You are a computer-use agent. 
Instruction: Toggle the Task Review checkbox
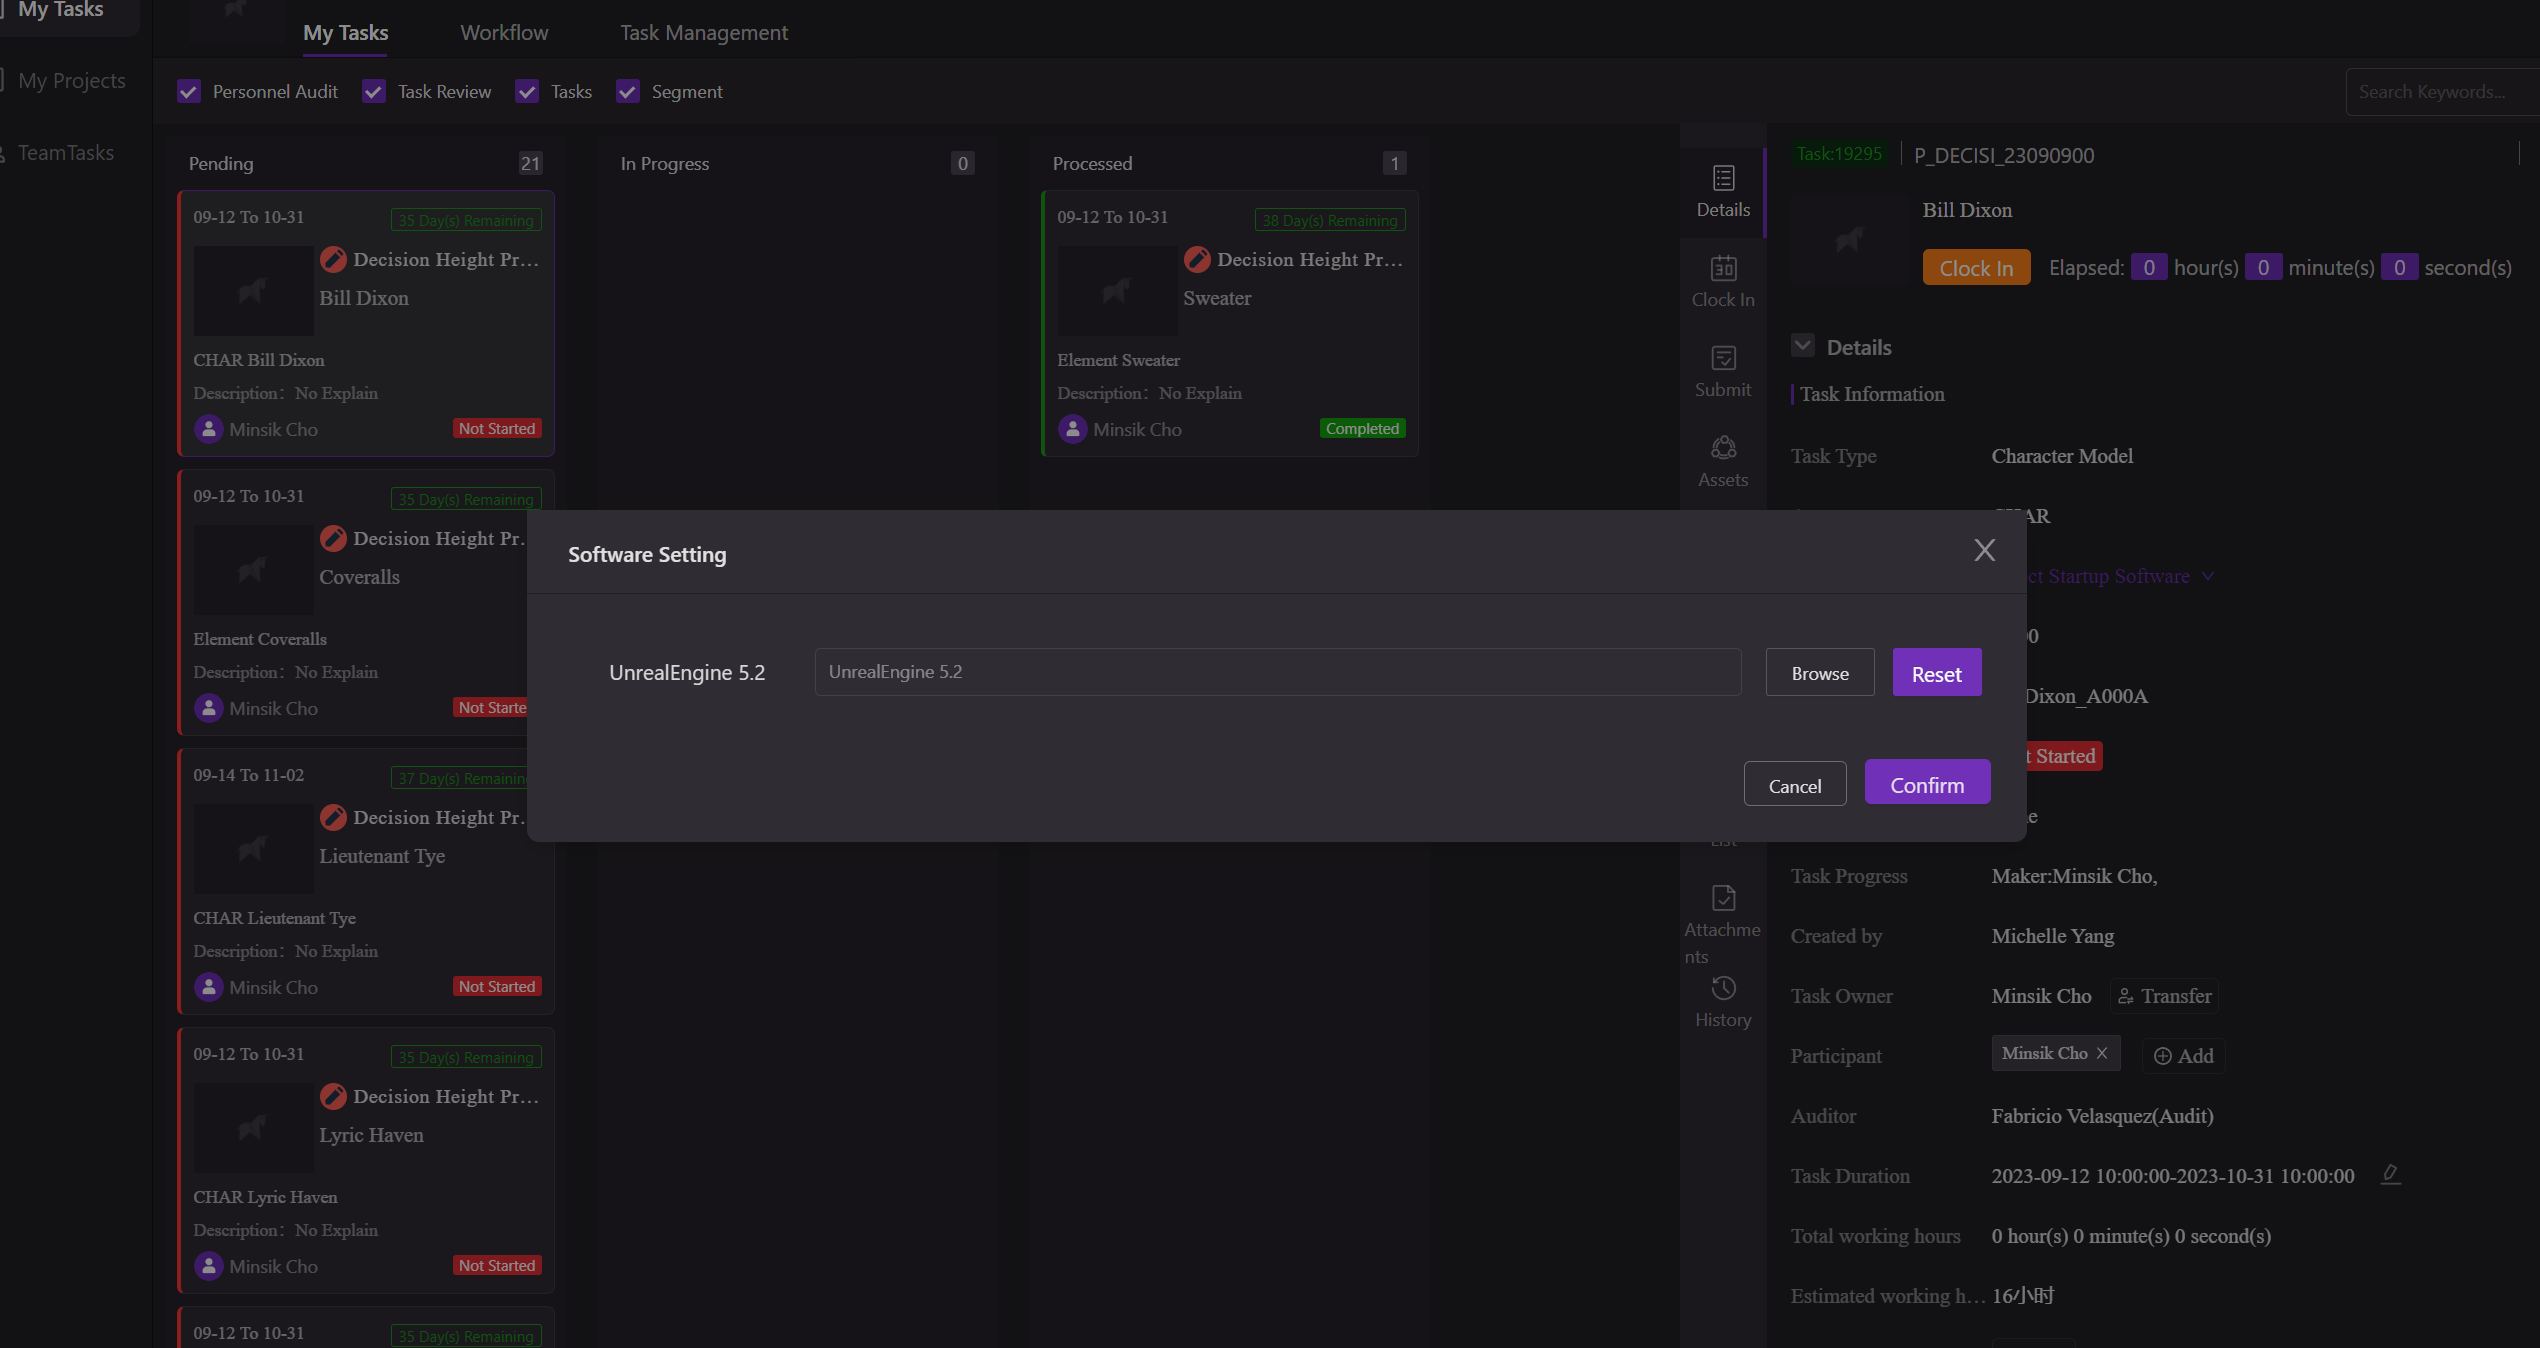(374, 92)
